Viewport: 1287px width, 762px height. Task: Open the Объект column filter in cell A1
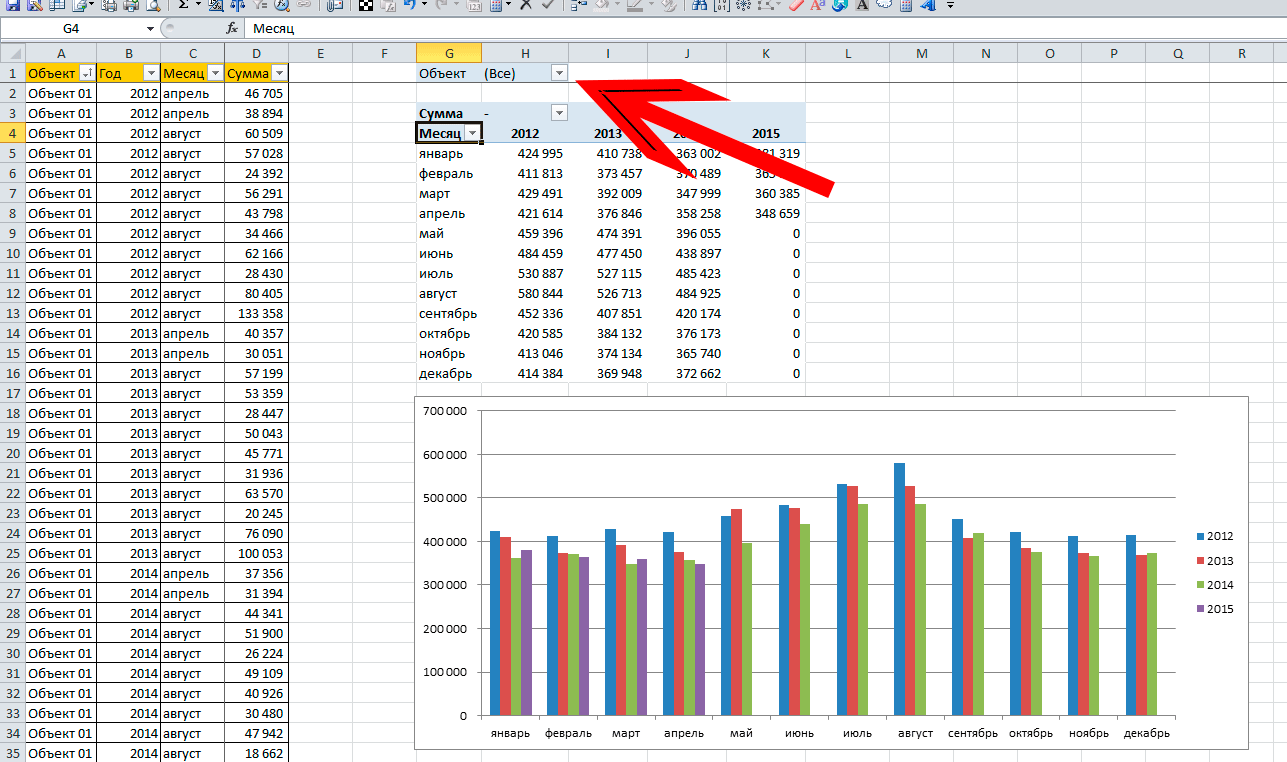pyautogui.click(x=87, y=73)
